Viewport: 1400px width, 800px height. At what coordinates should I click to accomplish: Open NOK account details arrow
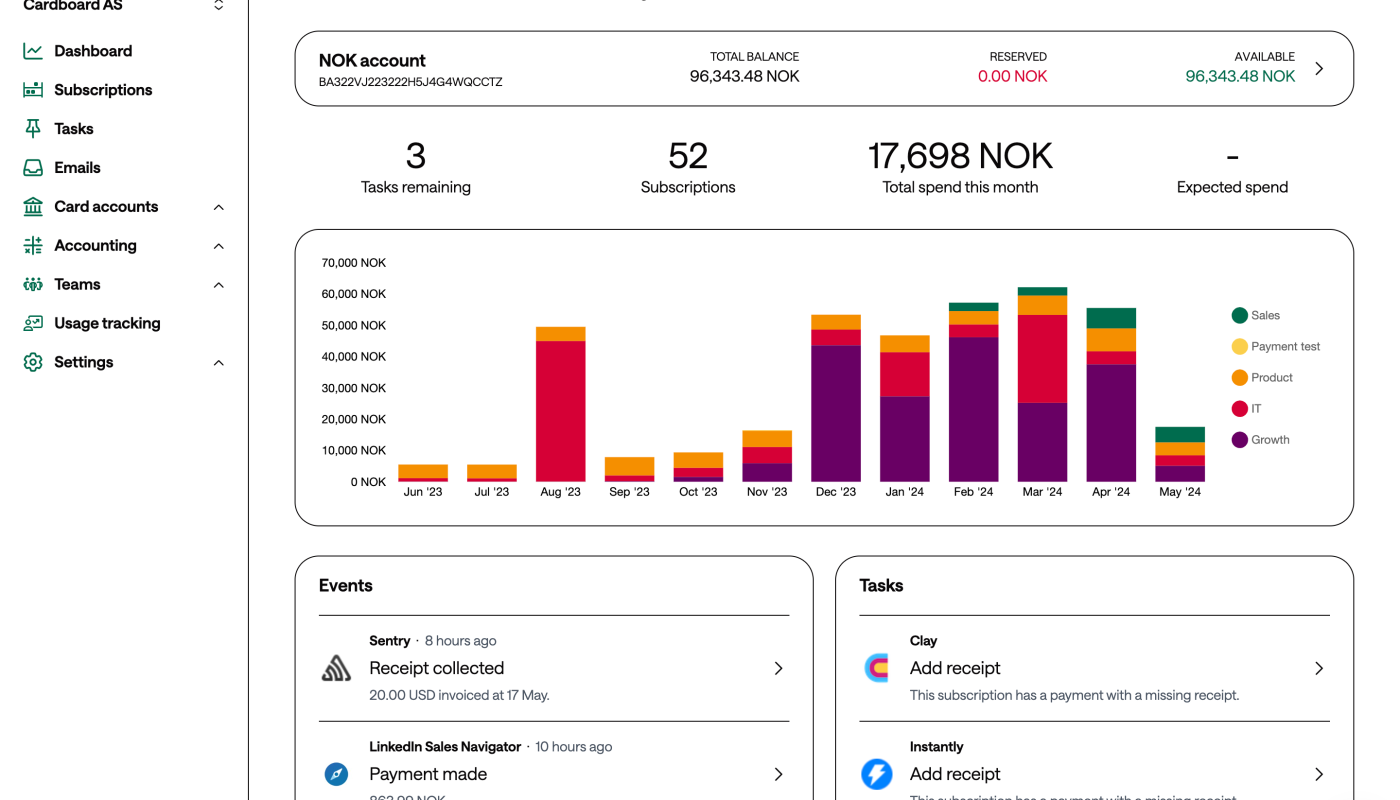(1319, 69)
